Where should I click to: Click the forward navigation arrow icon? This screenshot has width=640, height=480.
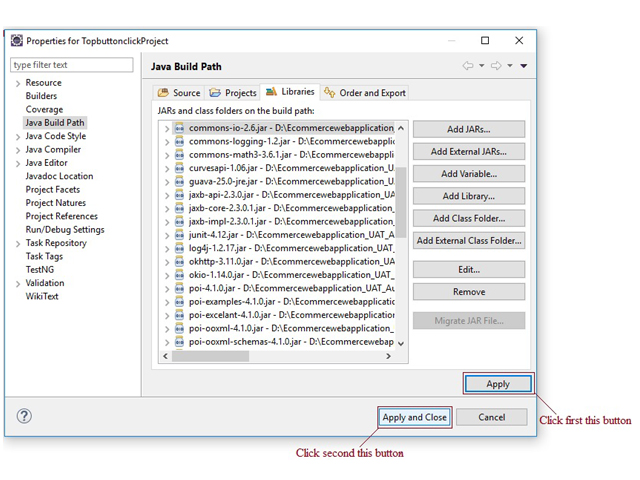pyautogui.click(x=496, y=66)
